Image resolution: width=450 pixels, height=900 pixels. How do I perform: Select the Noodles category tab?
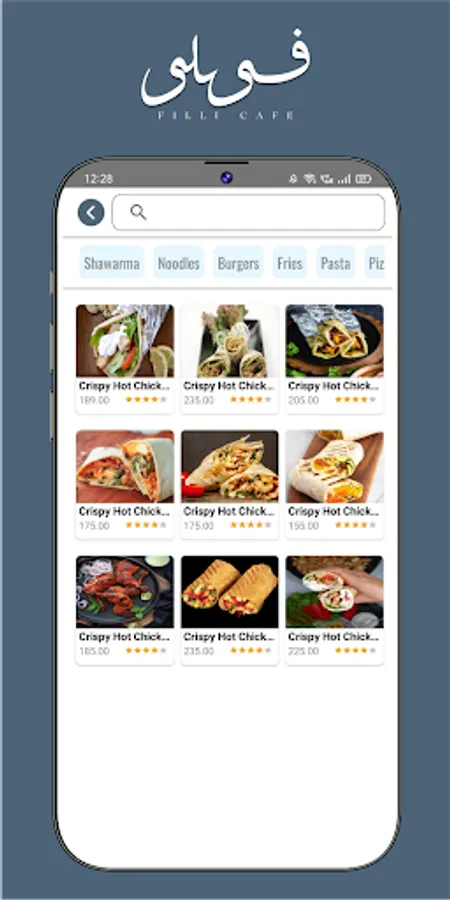click(x=179, y=264)
